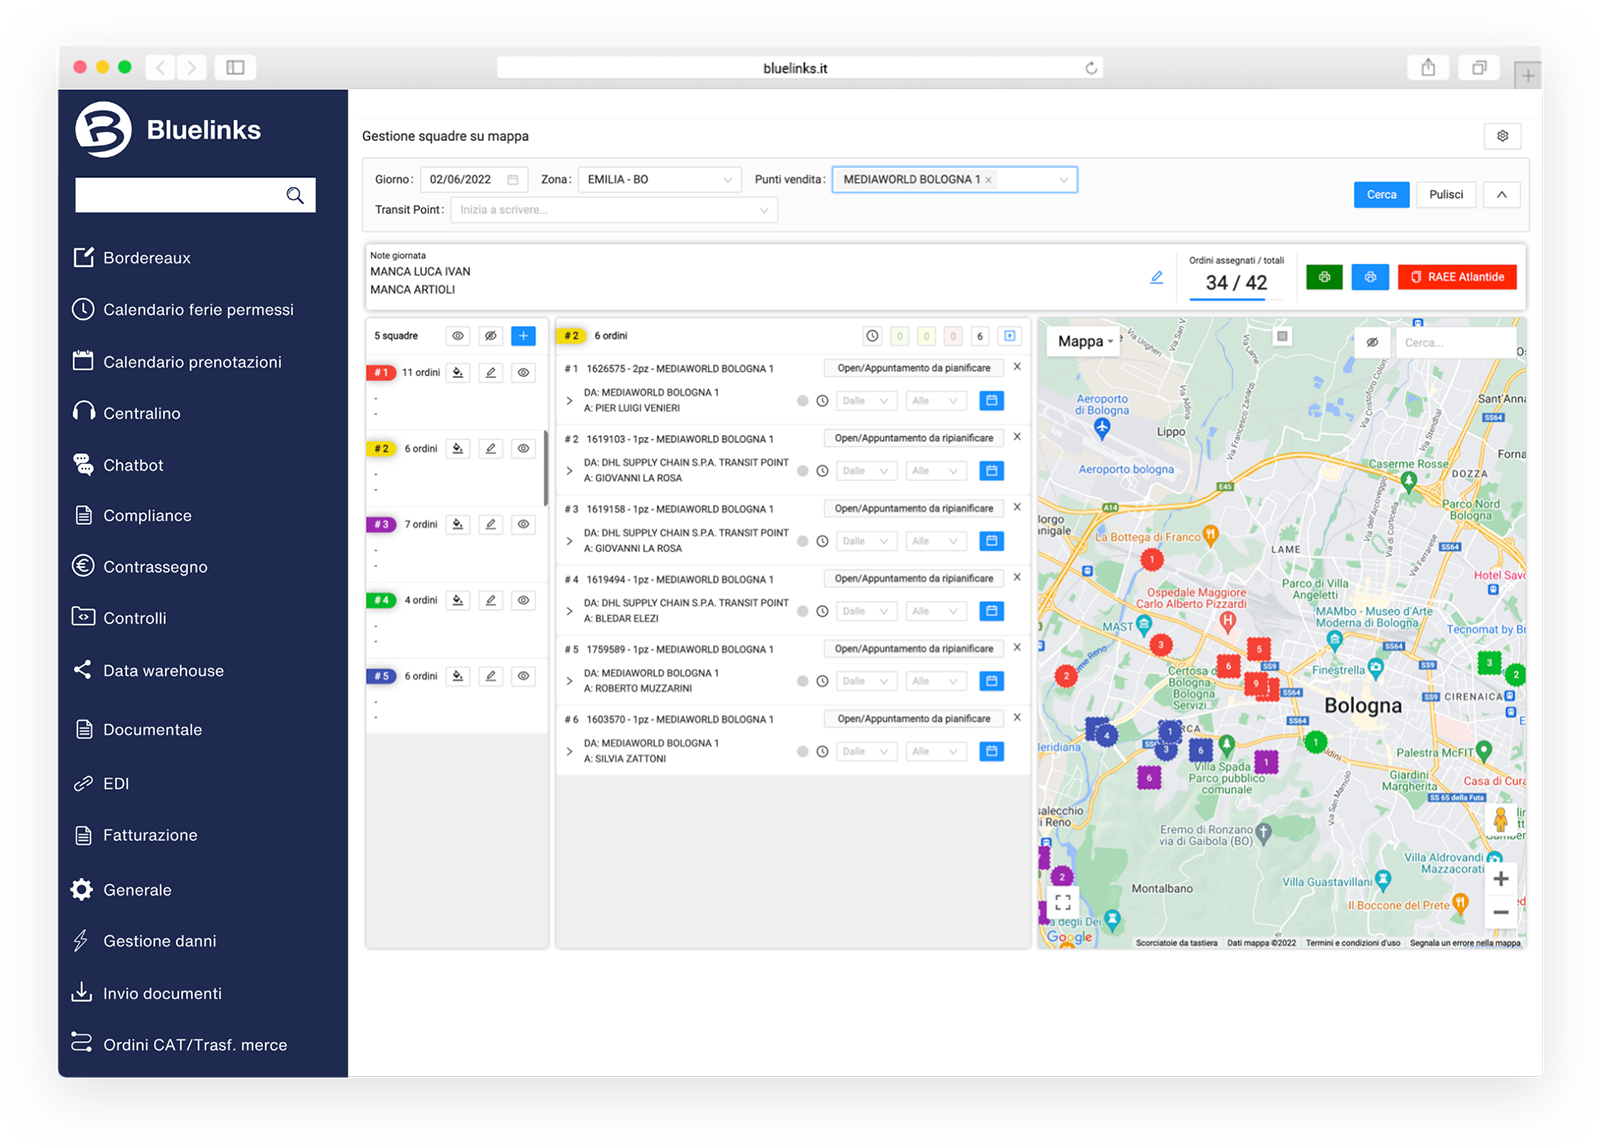1600x1147 pixels.
Task: Zoom out on the map
Action: pos(1500,912)
